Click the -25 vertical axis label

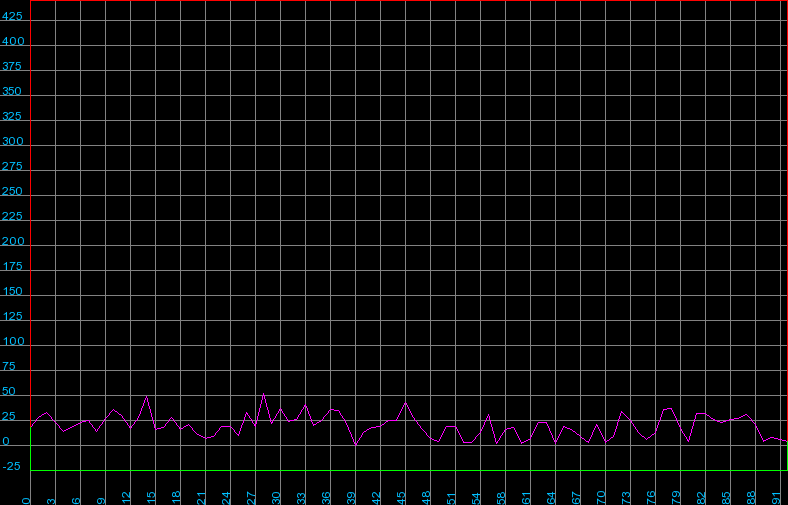12,466
